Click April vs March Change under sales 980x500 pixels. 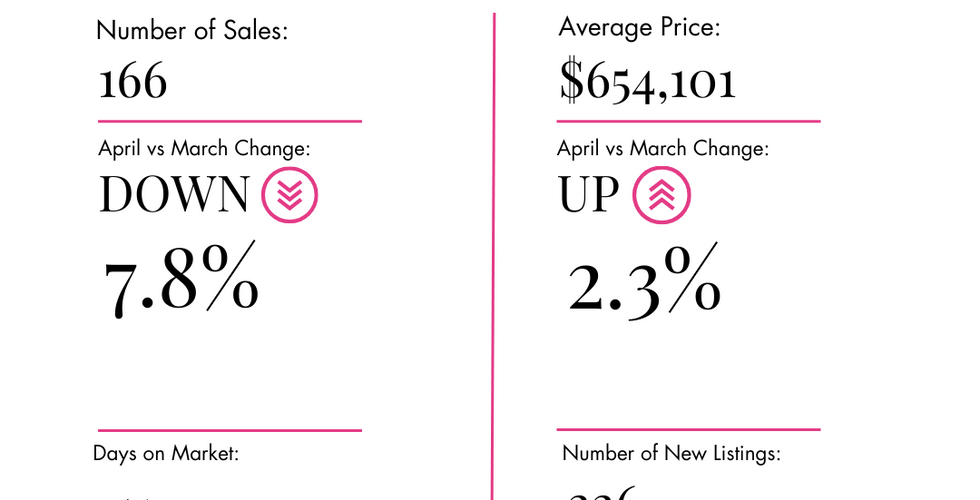[204, 149]
